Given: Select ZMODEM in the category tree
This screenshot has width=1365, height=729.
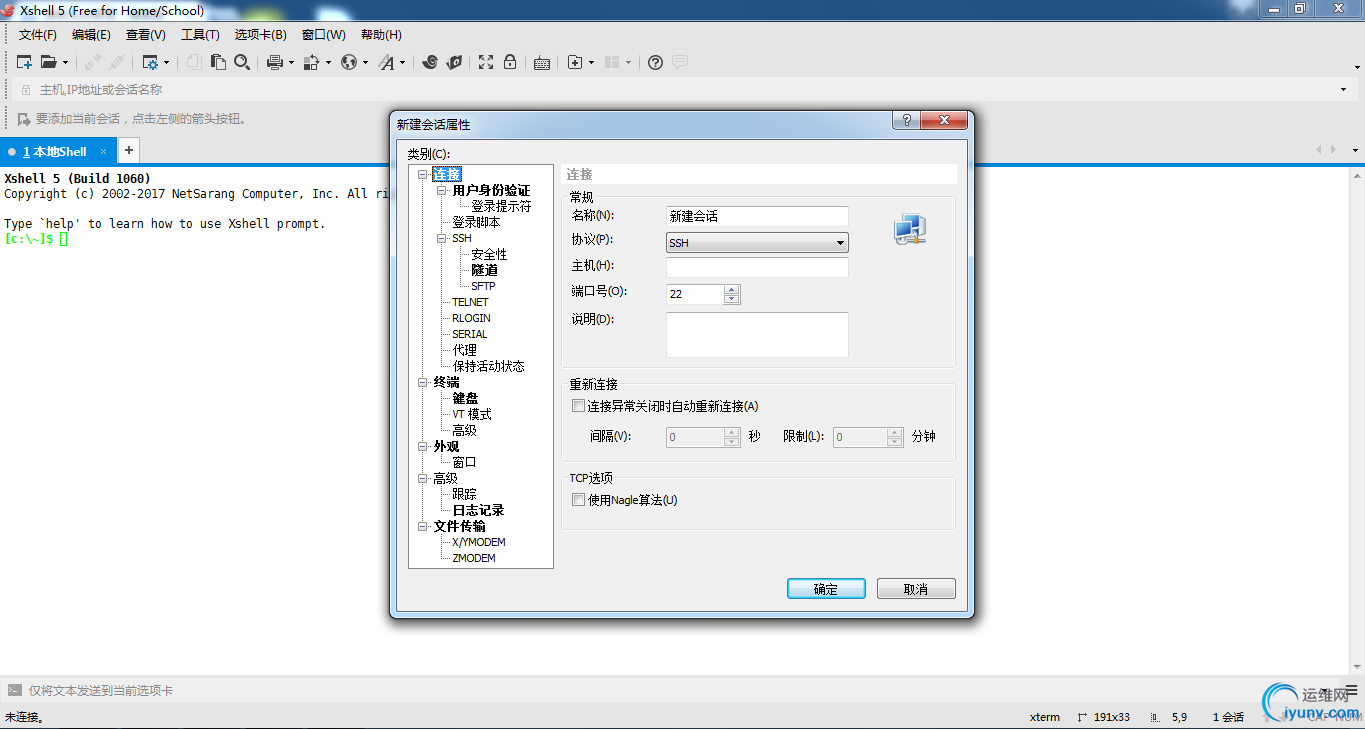Looking at the screenshot, I should pyautogui.click(x=474, y=558).
